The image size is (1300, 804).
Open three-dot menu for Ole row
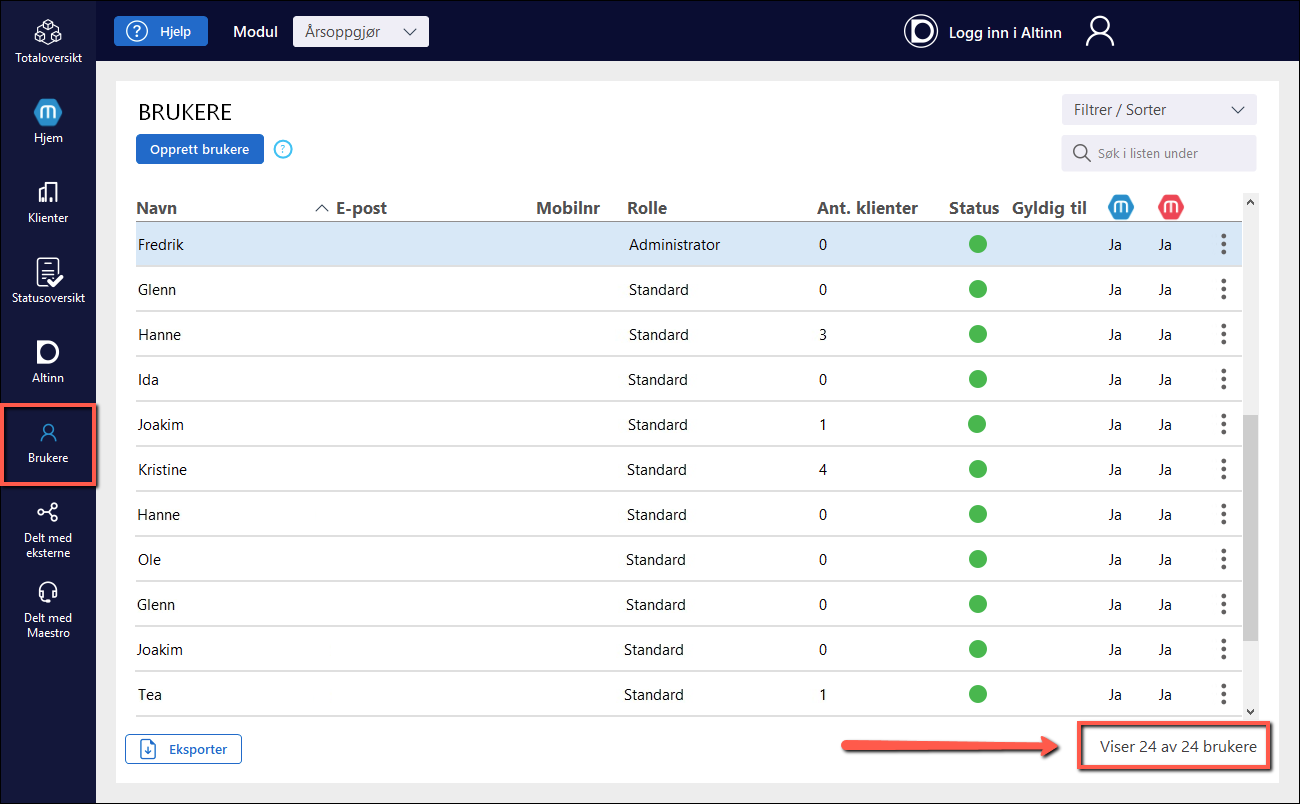1223,559
